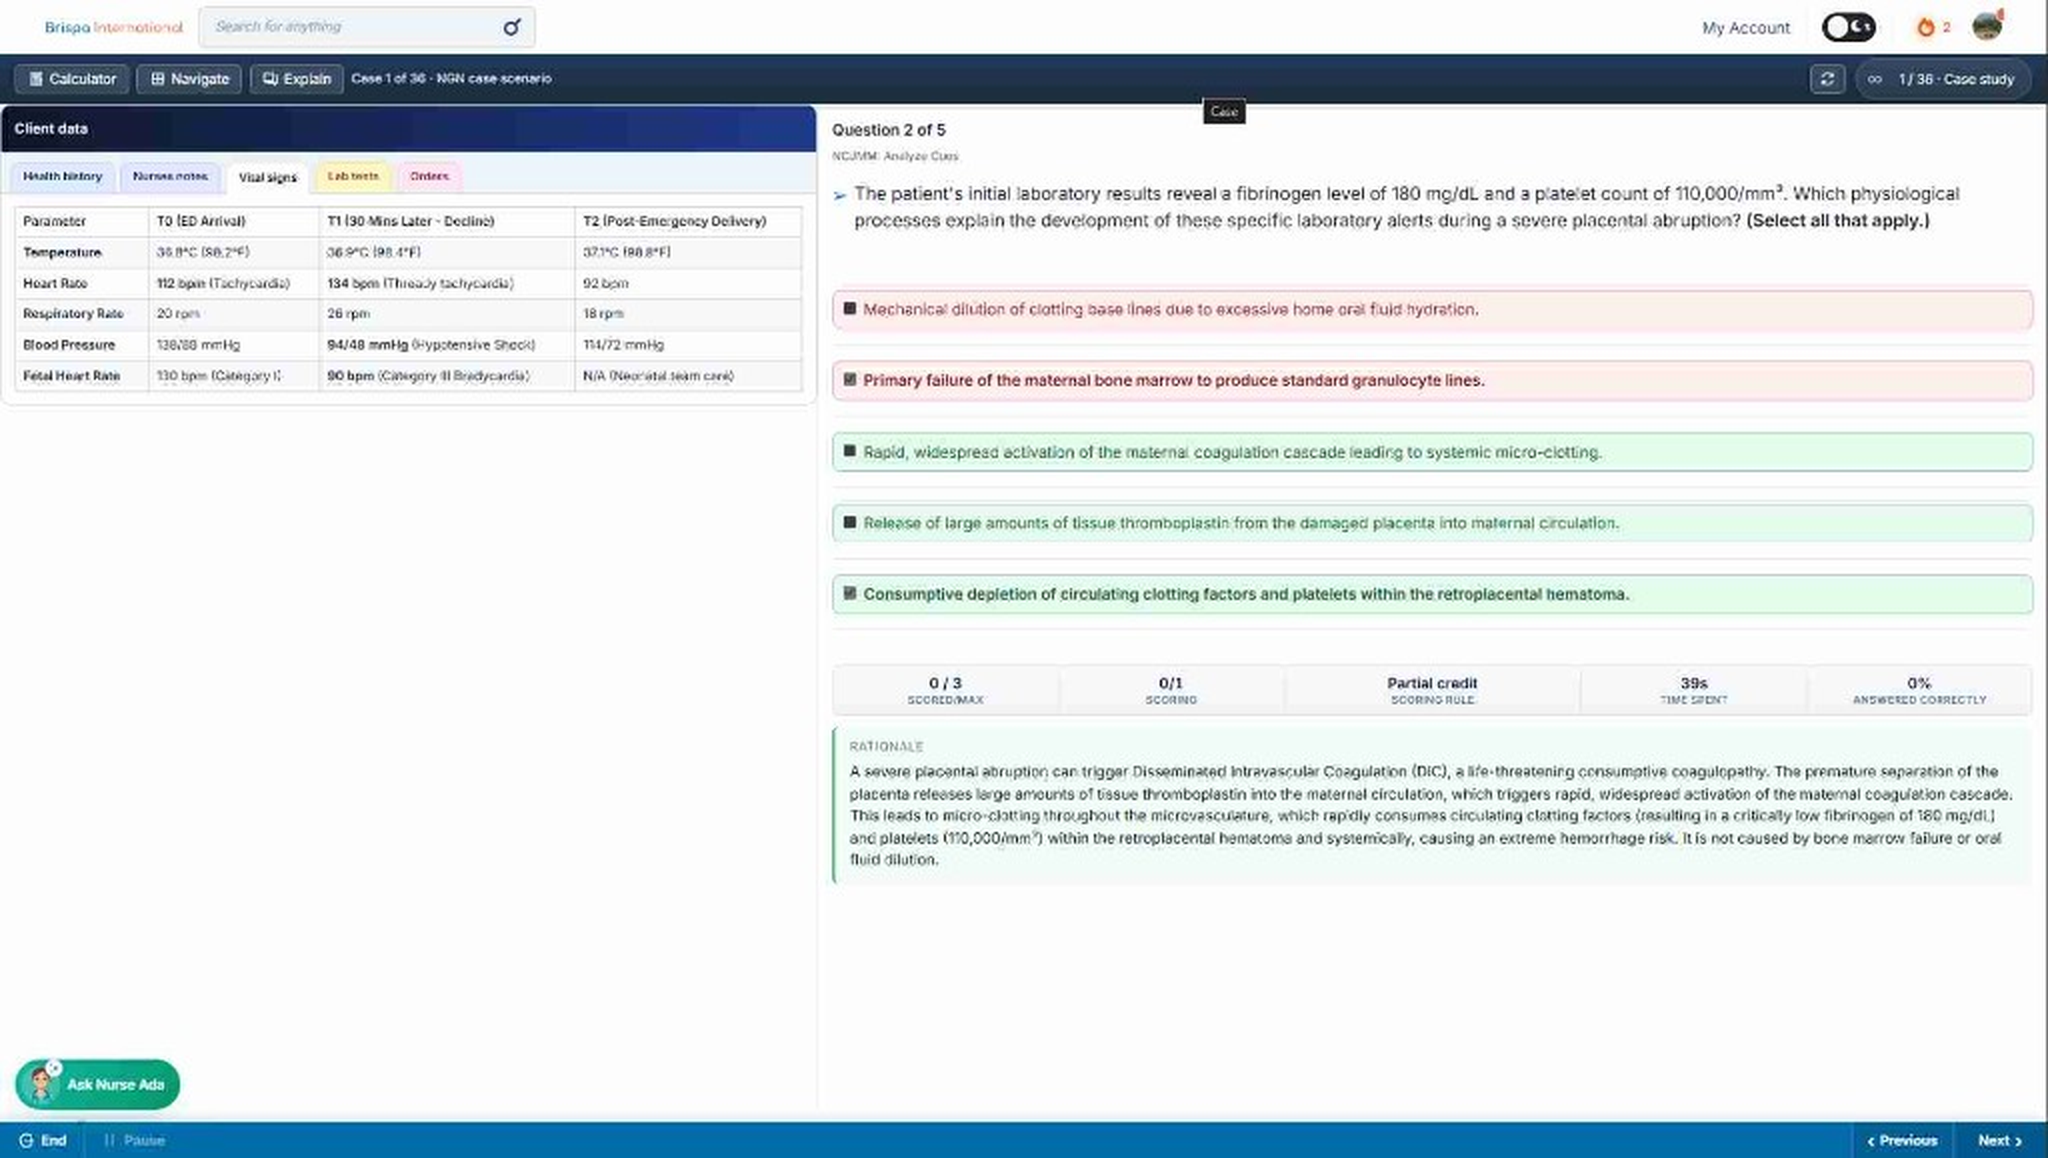
Task: Click the End button
Action: click(x=42, y=1140)
